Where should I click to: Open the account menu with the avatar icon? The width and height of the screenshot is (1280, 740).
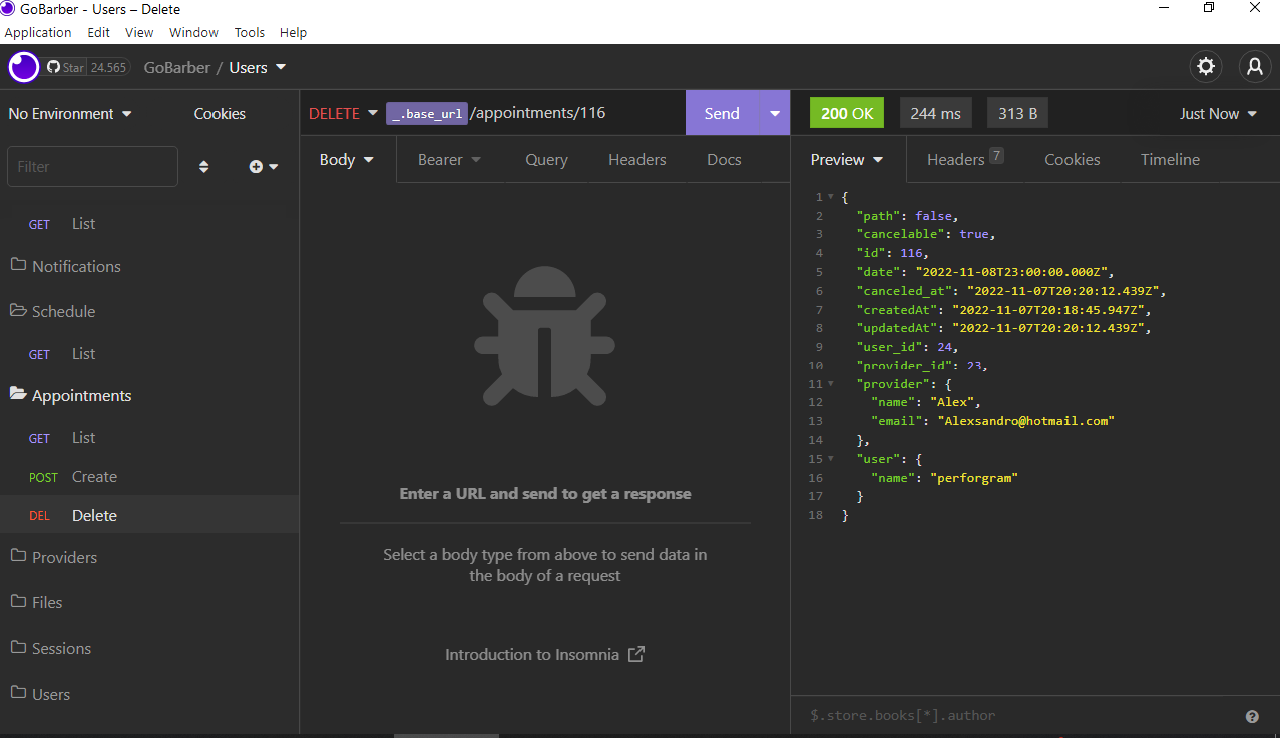pyautogui.click(x=1254, y=66)
